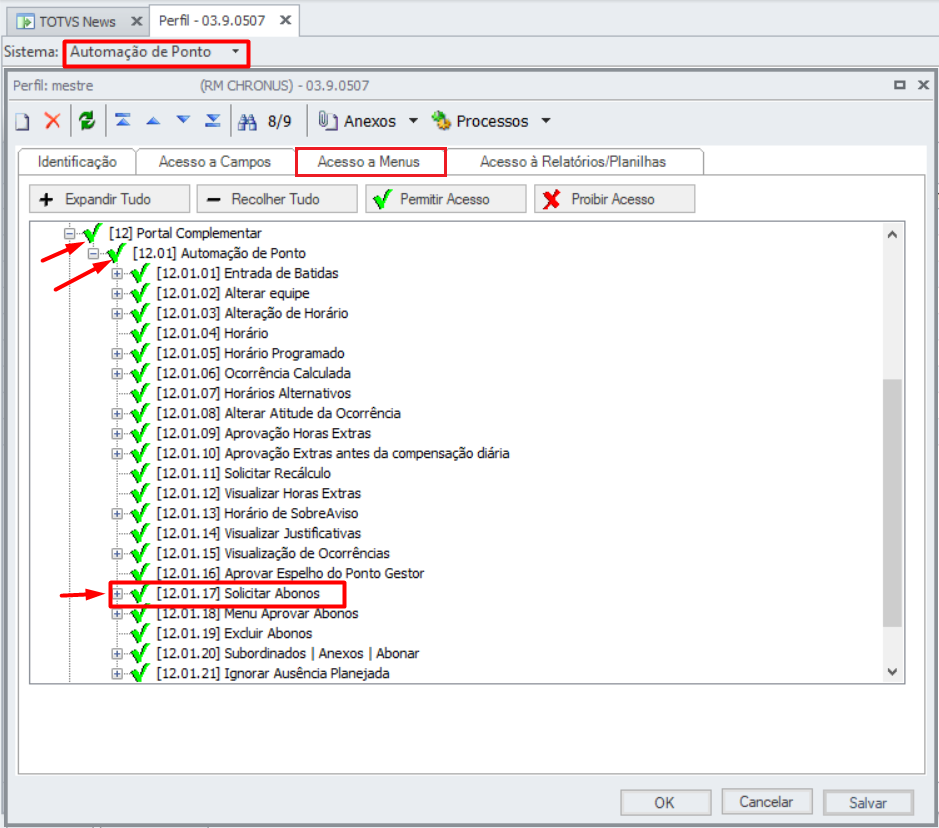Switch to the Identificação tab
The height and width of the screenshot is (828, 939).
[x=77, y=162]
